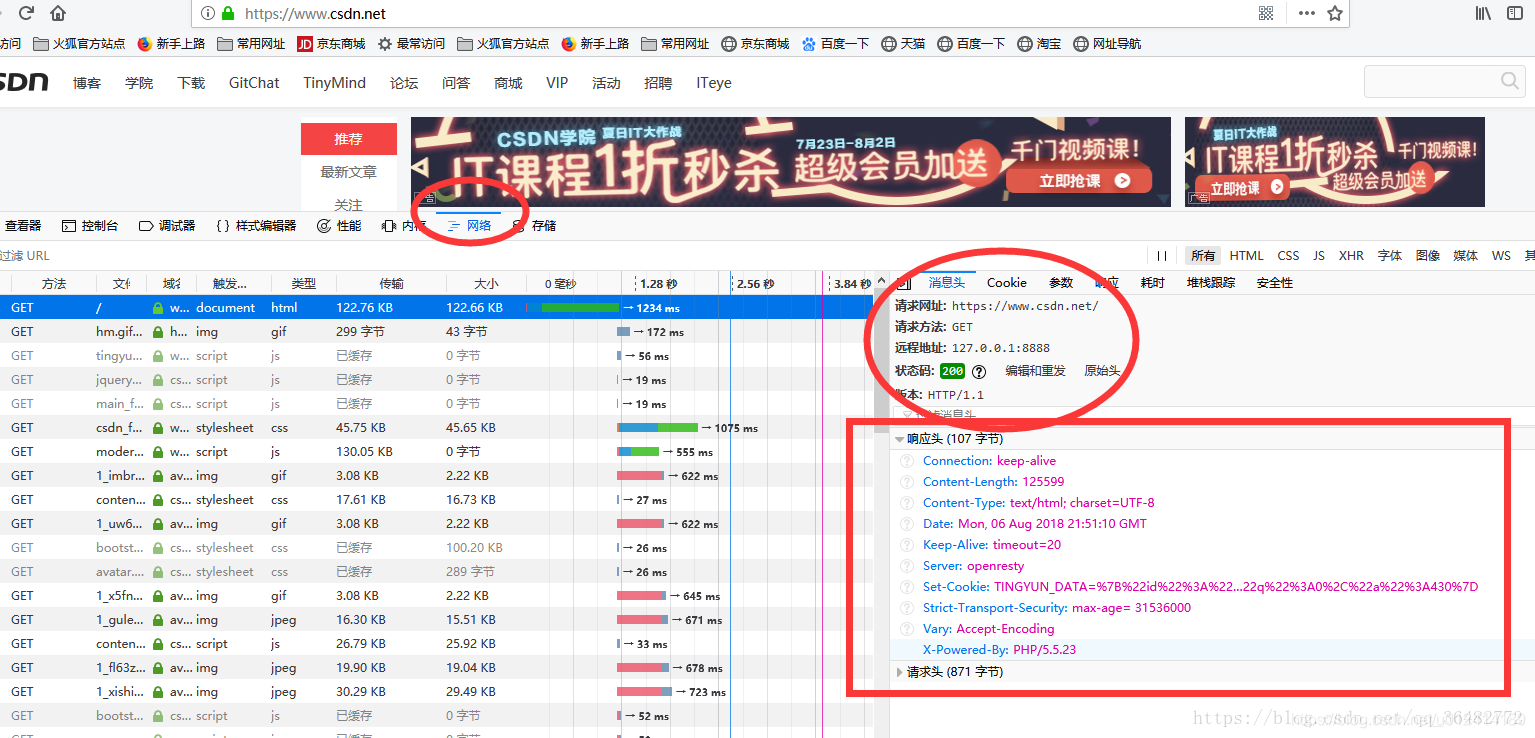This screenshot has width=1535, height=738.
Task: Open the 百度一下 bookmark with paw icon
Action: click(835, 44)
